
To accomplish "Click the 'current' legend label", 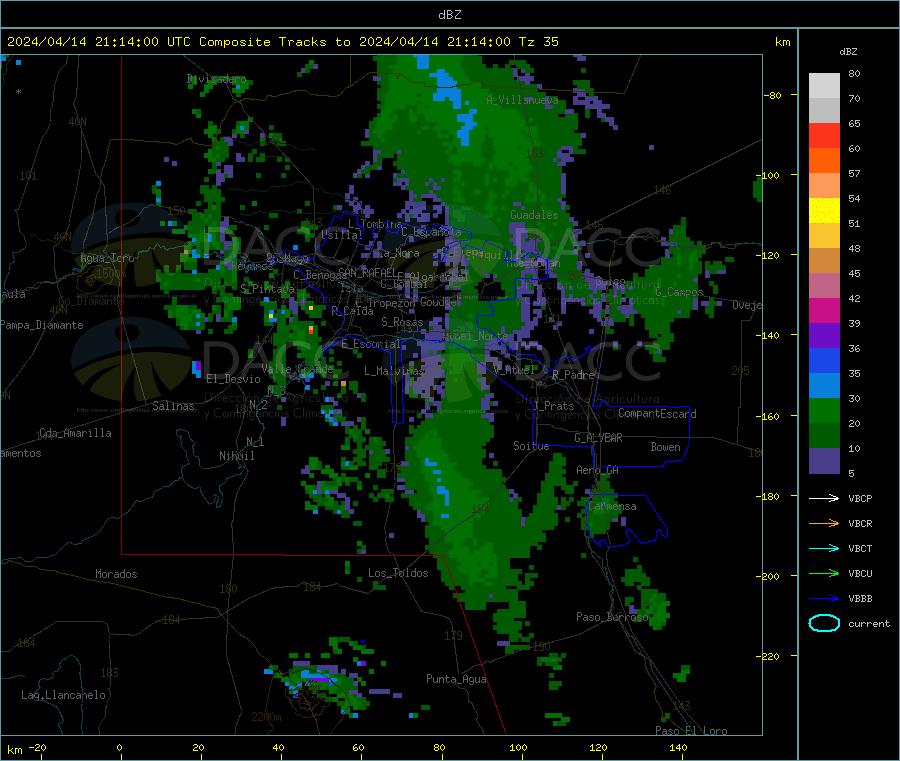I will (x=869, y=623).
